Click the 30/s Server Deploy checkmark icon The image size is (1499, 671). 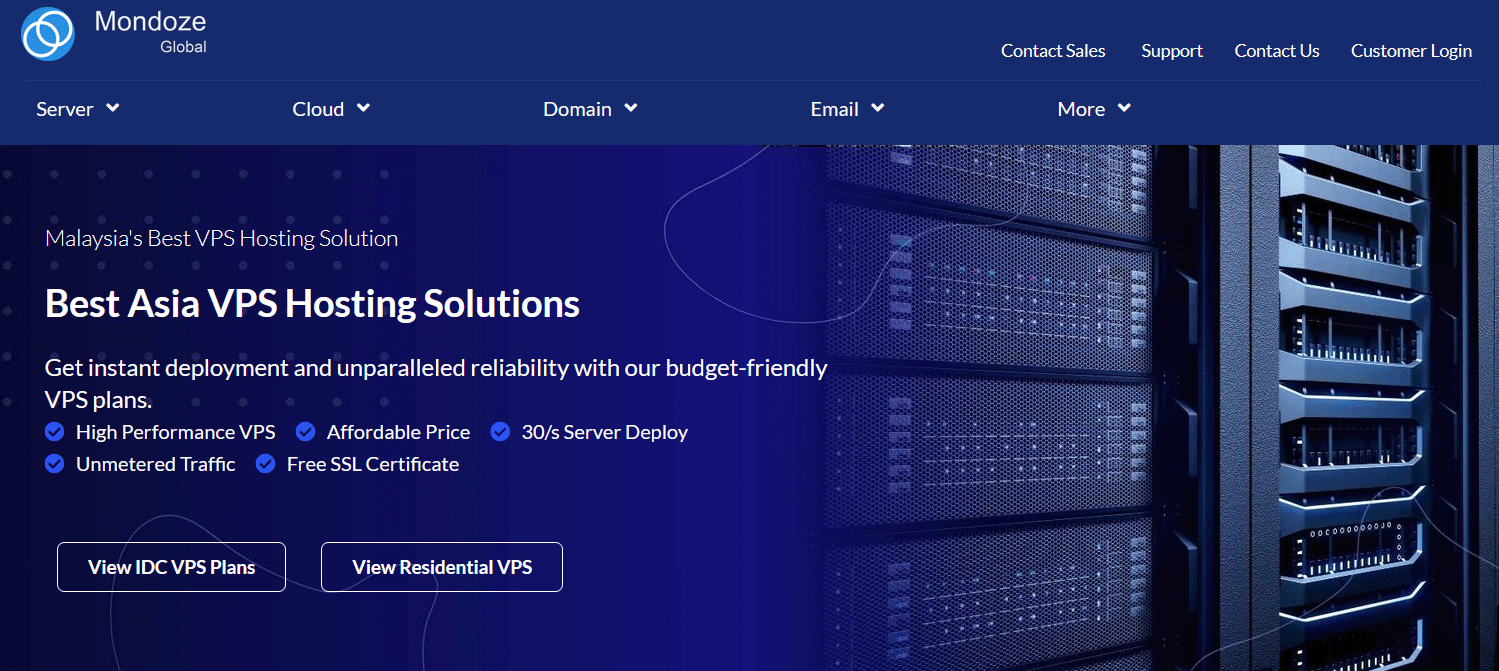[500, 432]
